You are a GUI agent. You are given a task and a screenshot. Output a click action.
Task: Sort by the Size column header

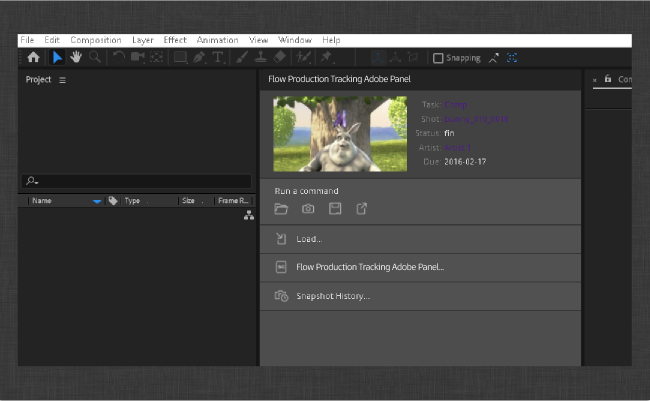[x=188, y=201]
